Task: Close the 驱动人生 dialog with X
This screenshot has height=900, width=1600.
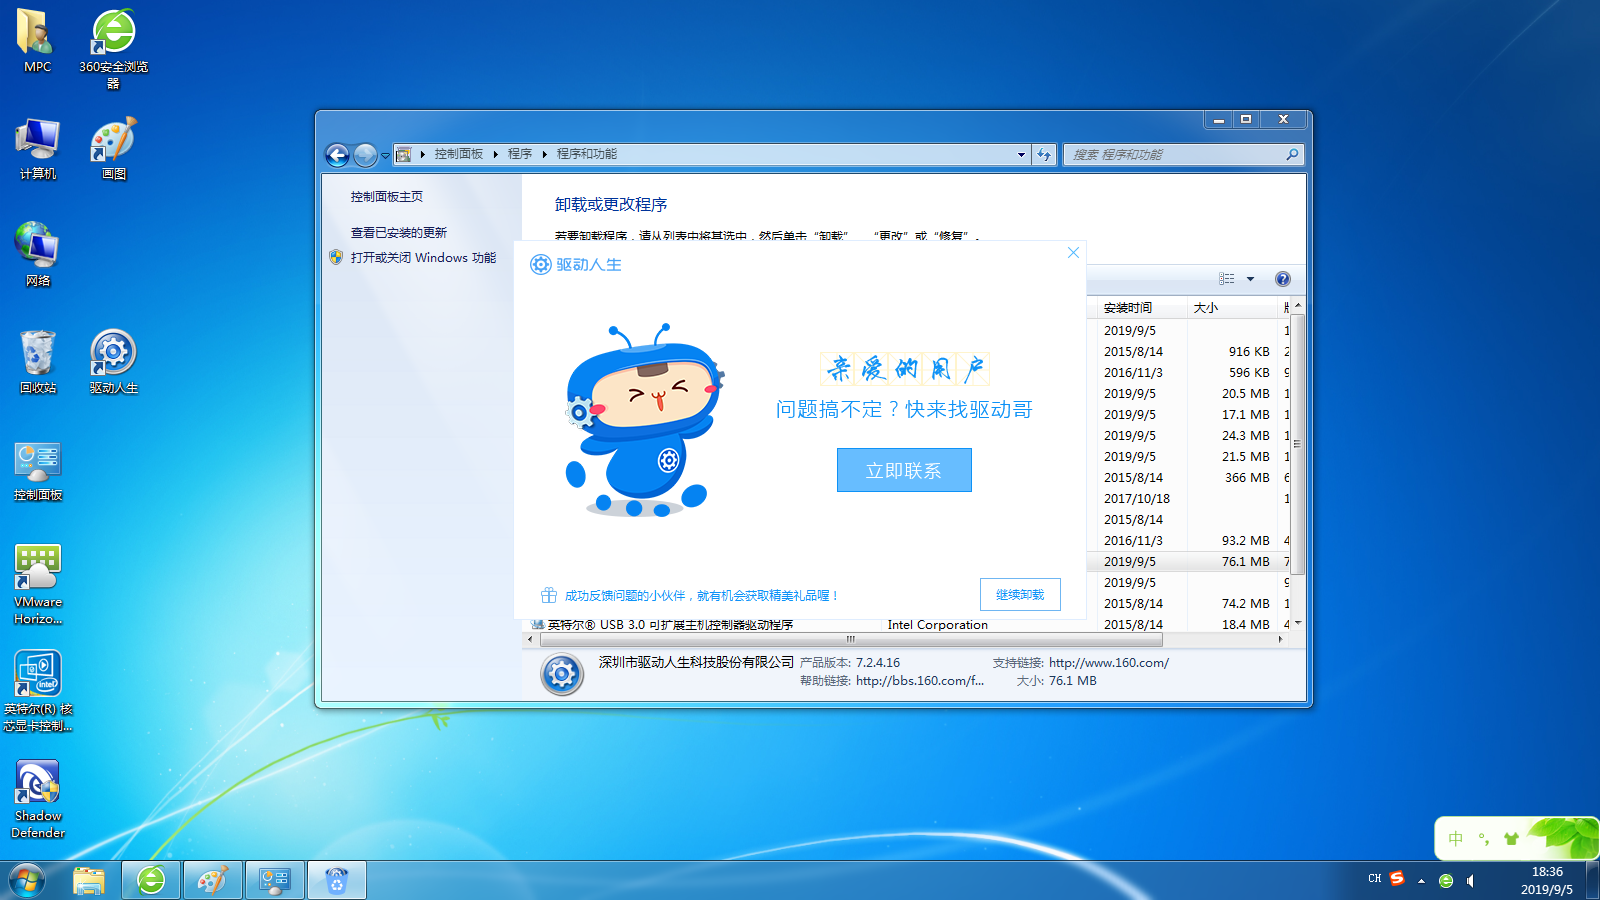Action: coord(1073,253)
